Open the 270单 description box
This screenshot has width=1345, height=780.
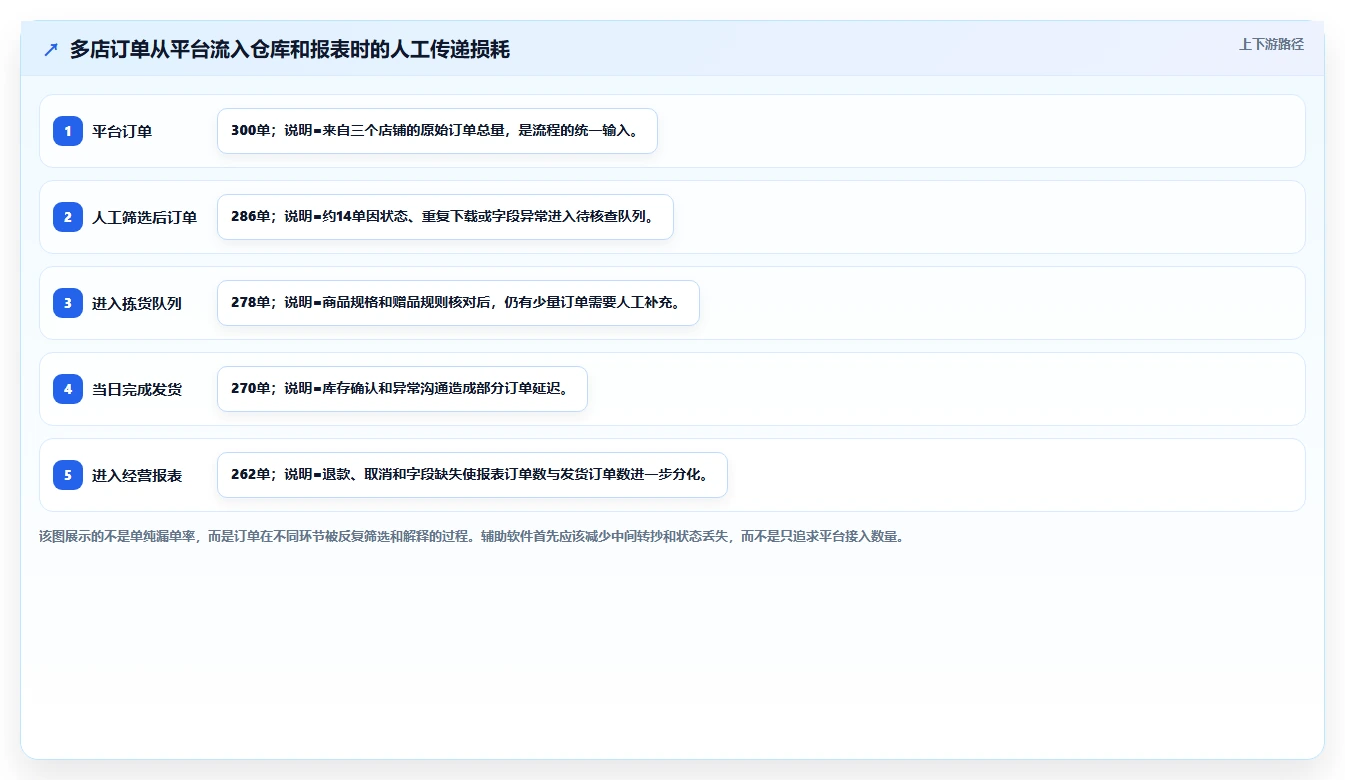click(402, 389)
